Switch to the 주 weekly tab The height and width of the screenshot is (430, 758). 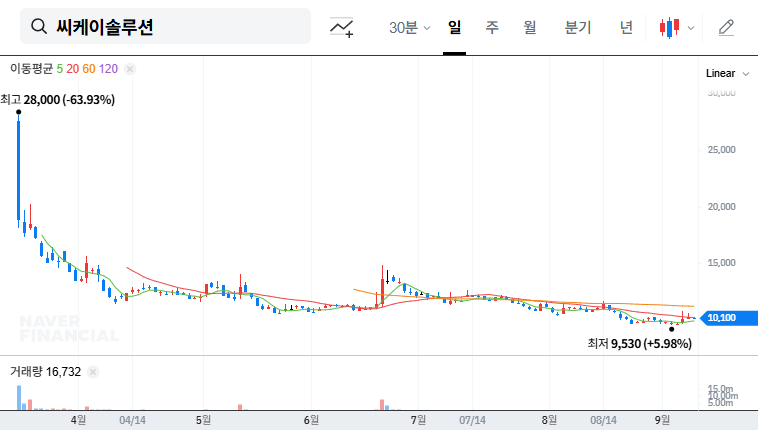pyautogui.click(x=492, y=28)
